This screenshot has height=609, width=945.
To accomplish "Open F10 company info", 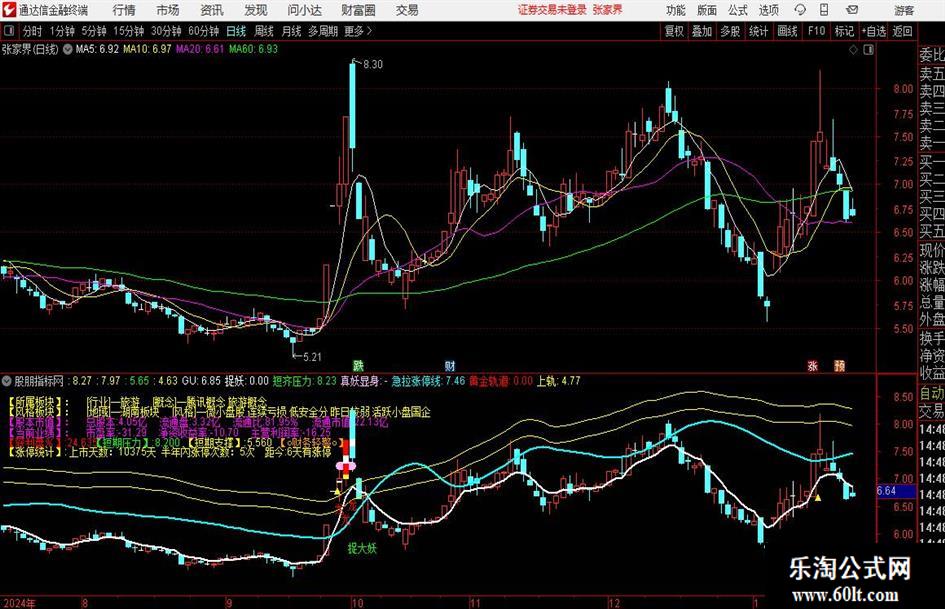I will [x=816, y=31].
